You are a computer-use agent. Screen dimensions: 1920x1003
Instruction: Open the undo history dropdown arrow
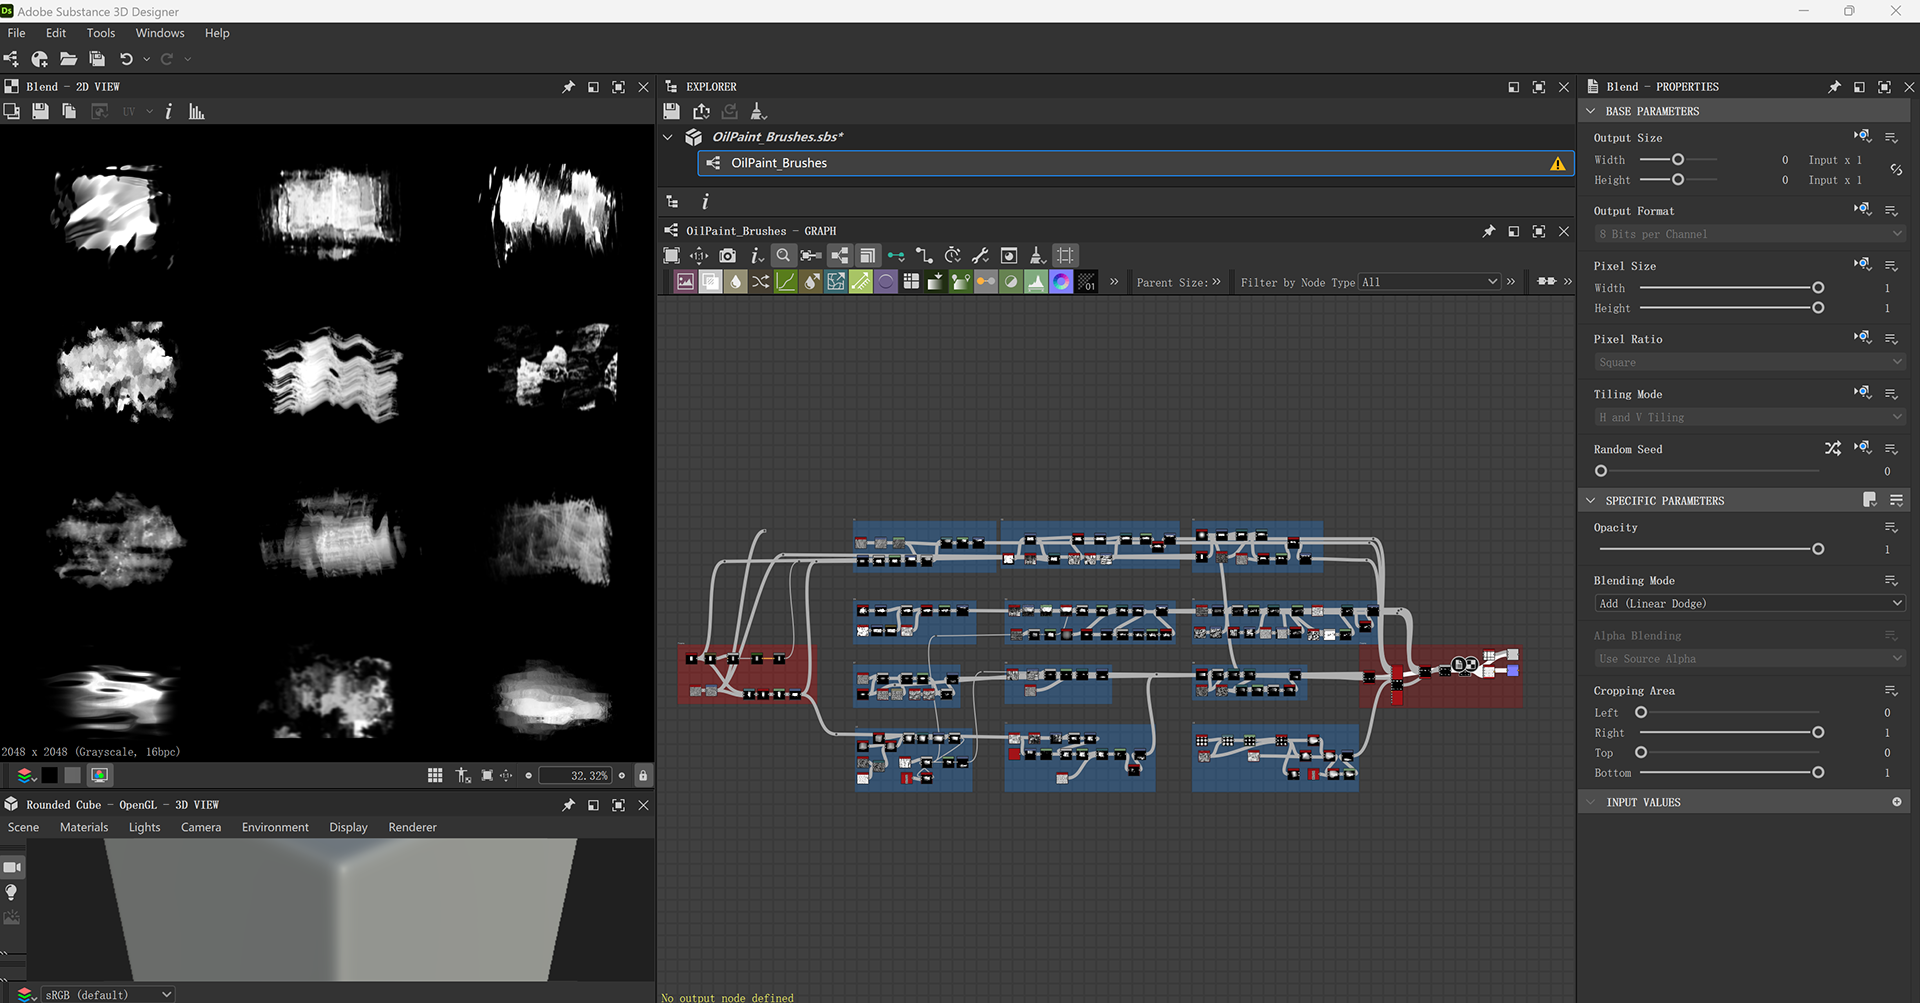click(146, 59)
